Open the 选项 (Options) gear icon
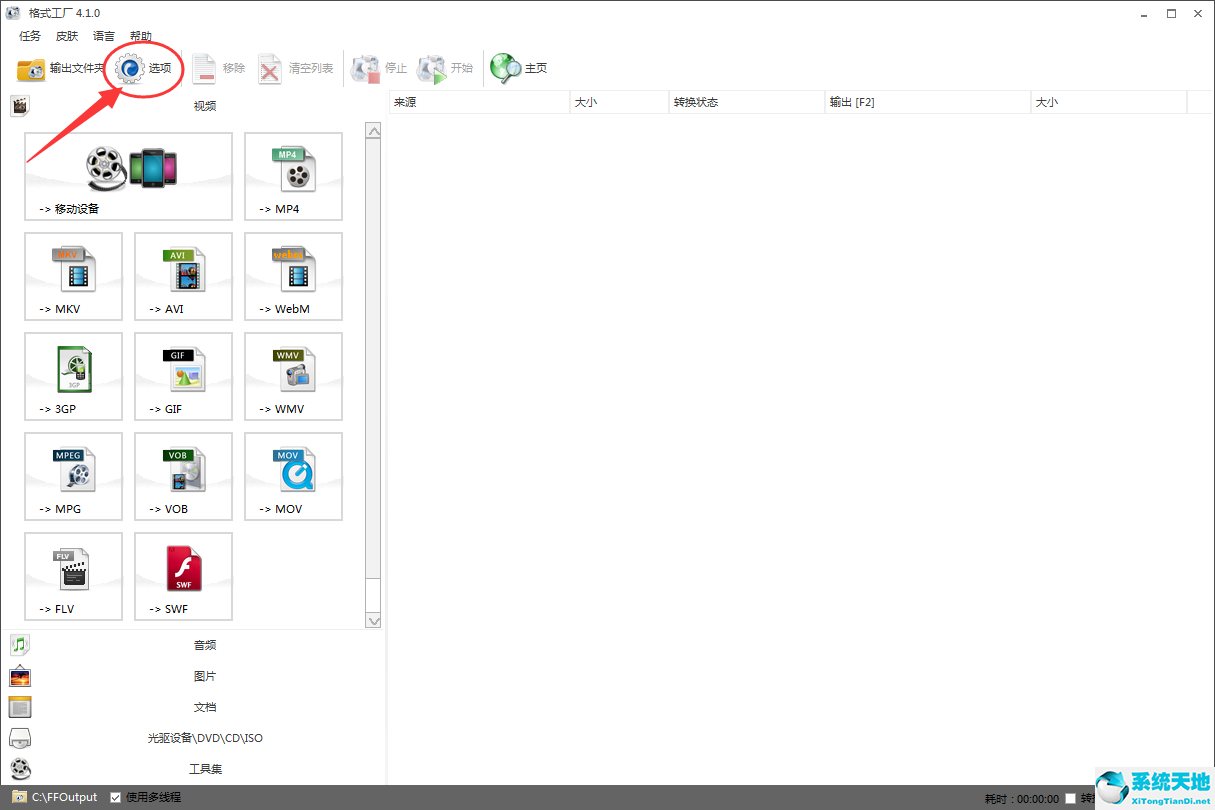This screenshot has width=1215, height=810. point(130,68)
